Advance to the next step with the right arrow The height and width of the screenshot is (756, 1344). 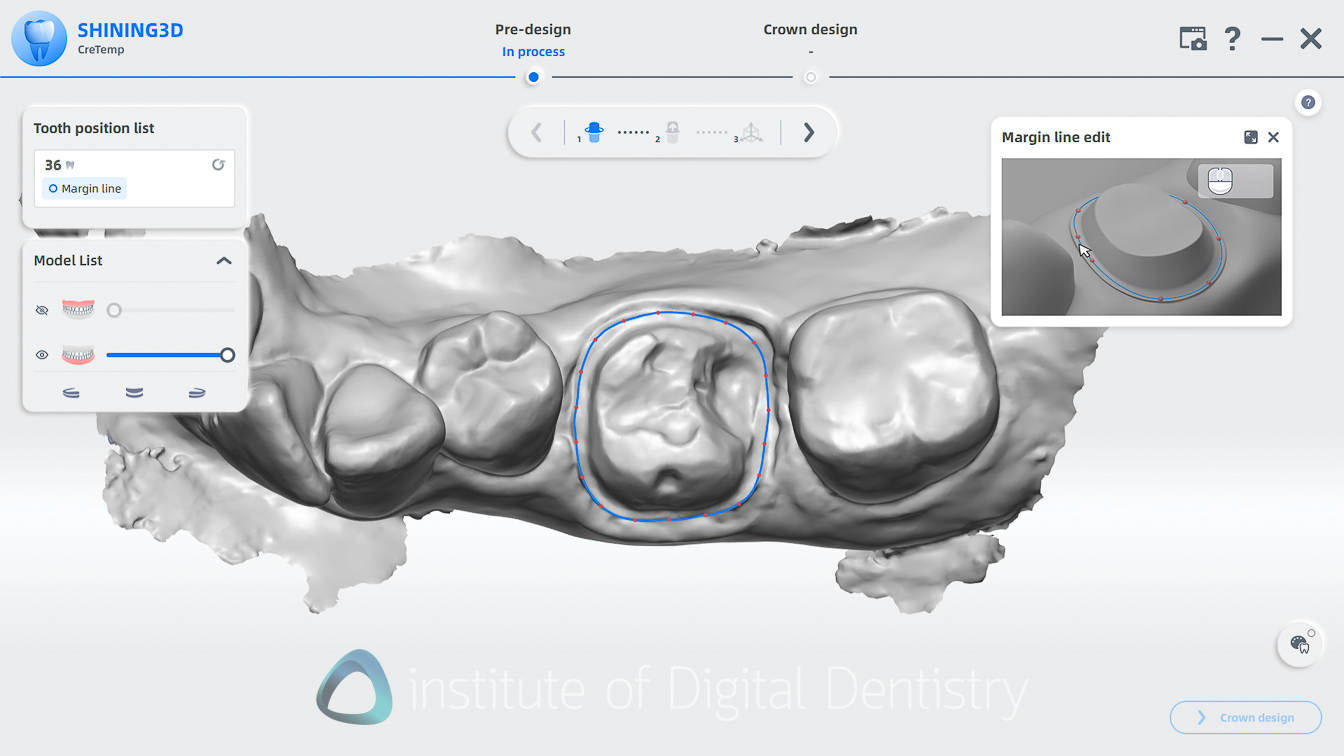point(808,131)
